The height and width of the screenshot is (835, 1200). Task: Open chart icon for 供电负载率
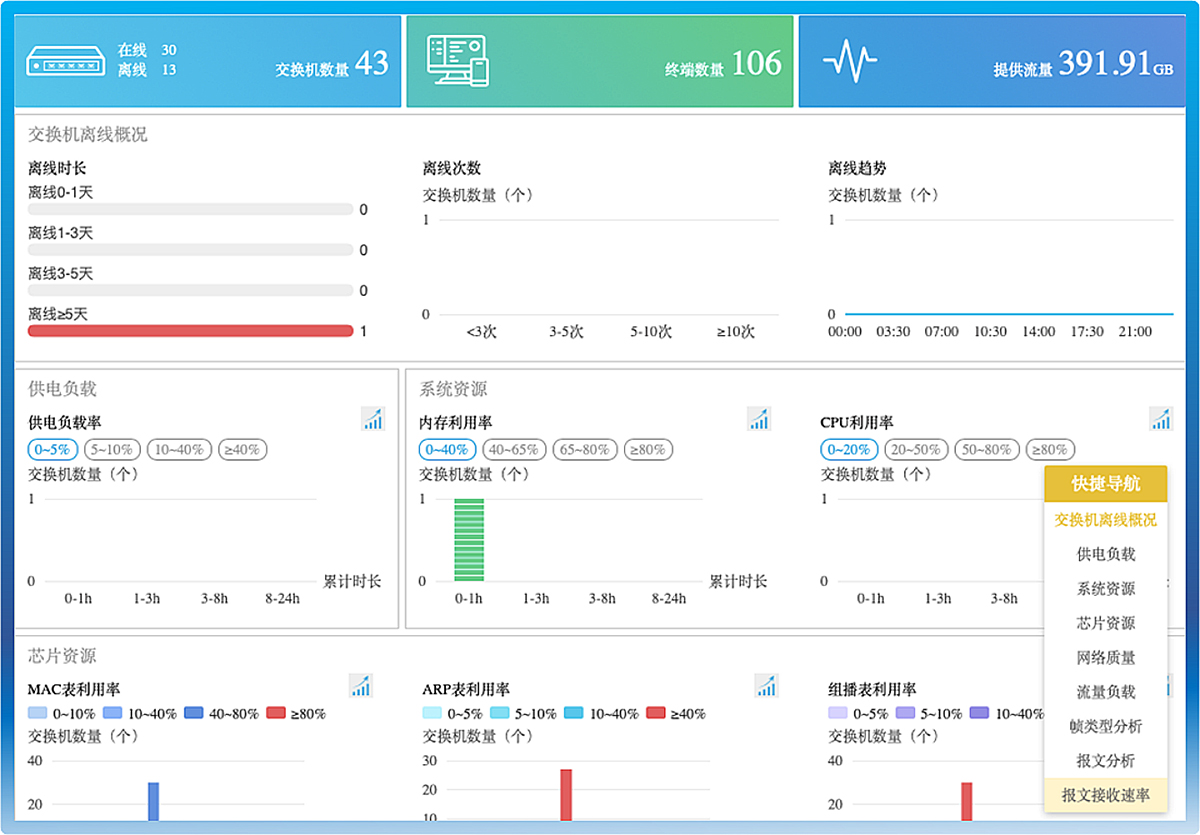pos(373,419)
